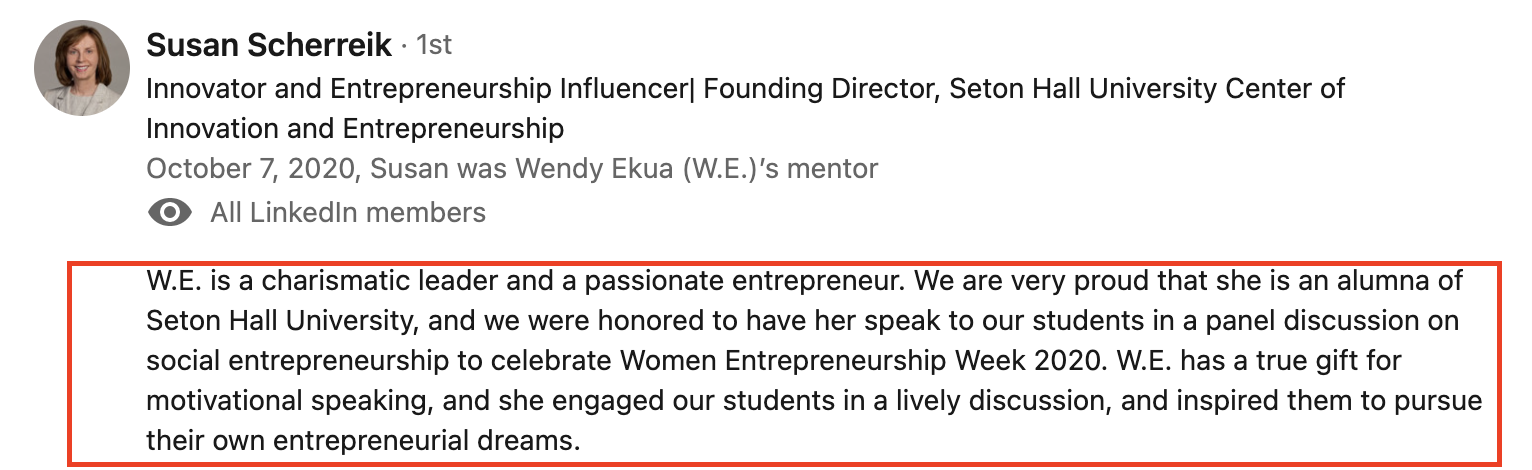The height and width of the screenshot is (470, 1532).
Task: Select the 'All LinkedIn members' visibility label
Action: point(348,212)
